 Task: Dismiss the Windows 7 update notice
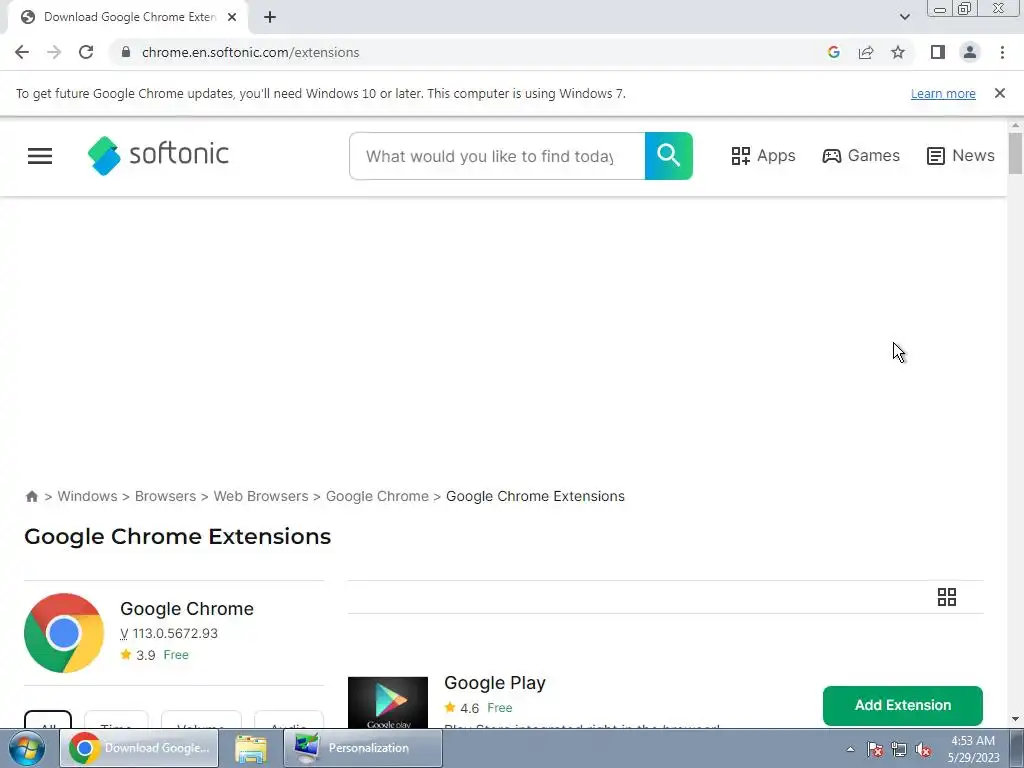point(999,93)
